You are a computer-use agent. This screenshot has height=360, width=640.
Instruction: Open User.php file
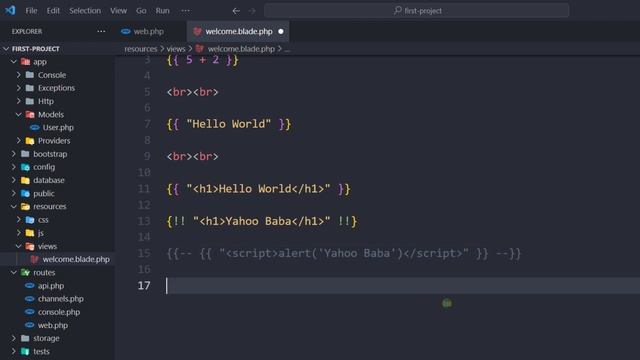point(58,128)
